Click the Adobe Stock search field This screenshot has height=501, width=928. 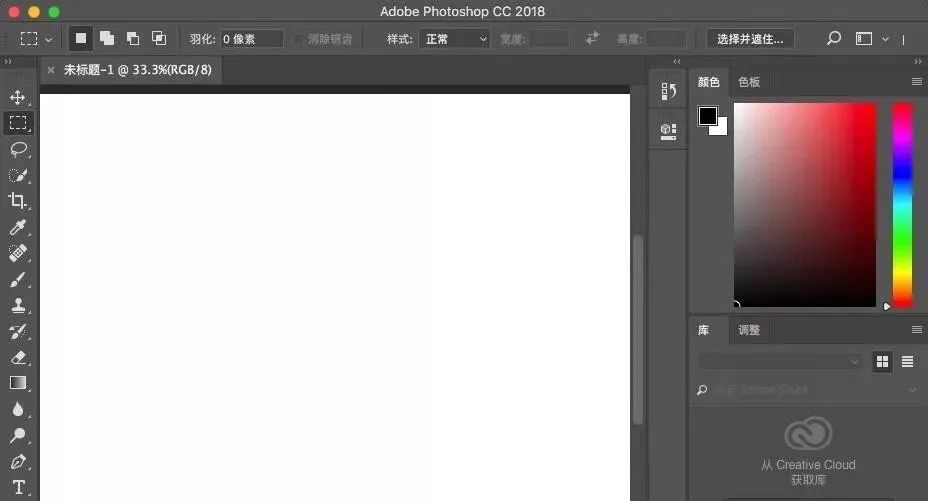point(809,390)
